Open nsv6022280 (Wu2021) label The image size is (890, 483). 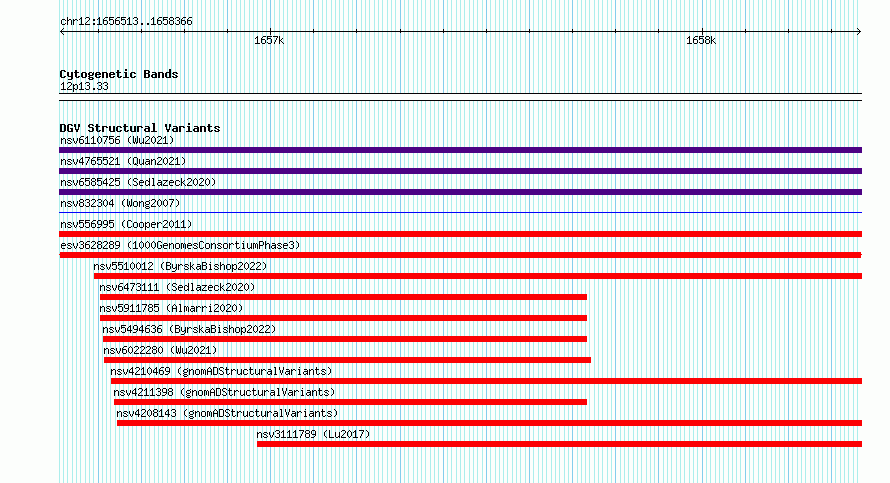pos(160,350)
